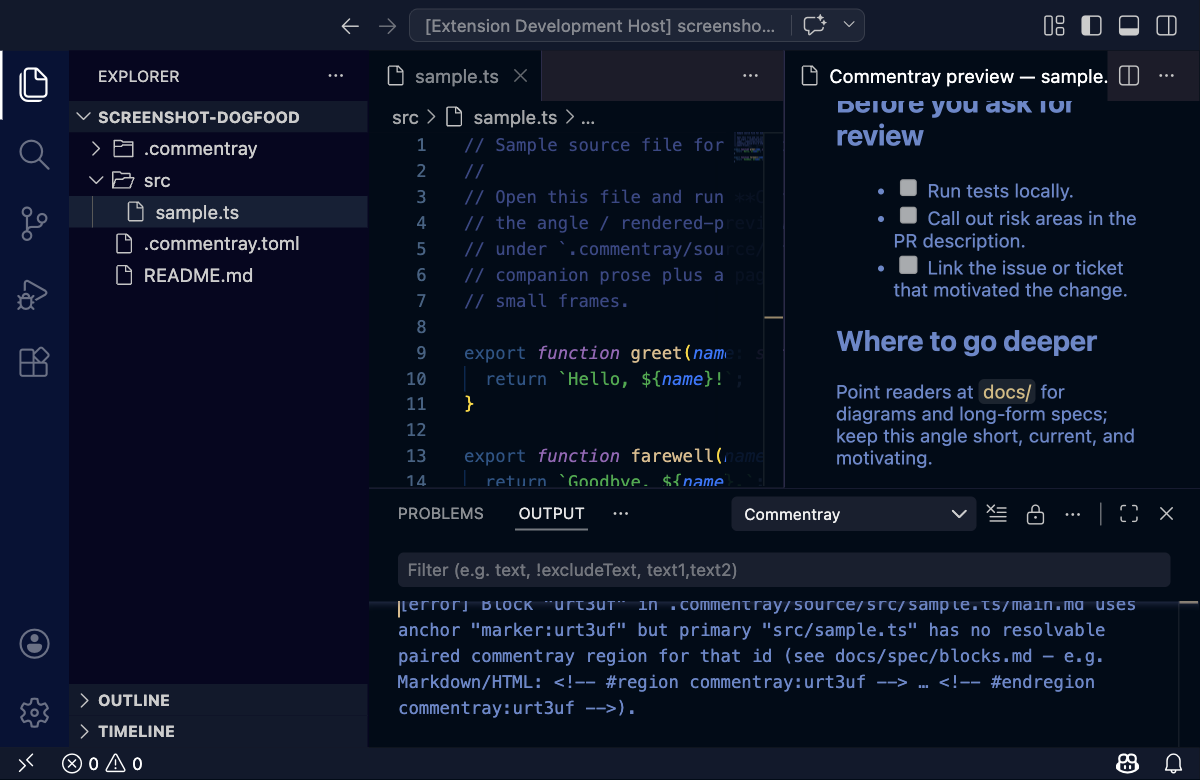Viewport: 1200px width, 780px height.
Task: Click the 'Where to go deeper' heading
Action: [x=966, y=342]
